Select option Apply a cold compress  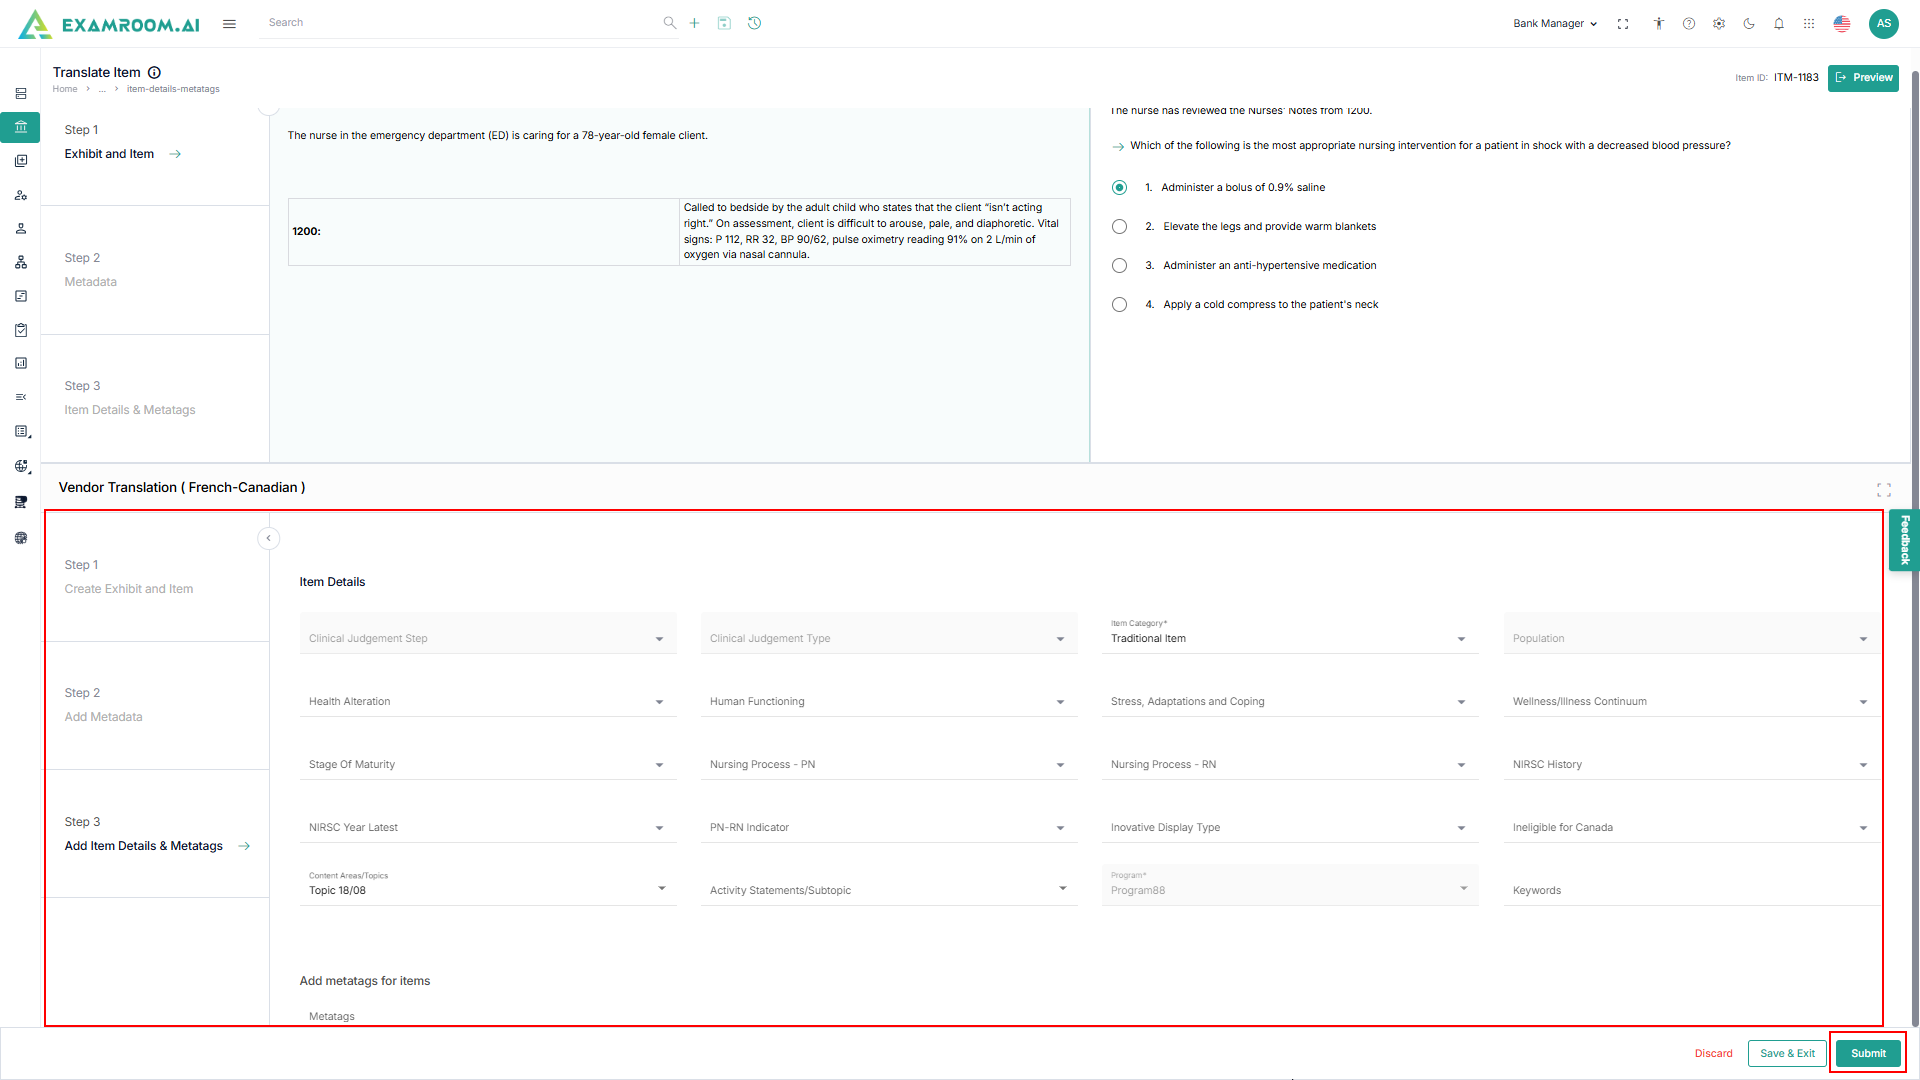1120,305
